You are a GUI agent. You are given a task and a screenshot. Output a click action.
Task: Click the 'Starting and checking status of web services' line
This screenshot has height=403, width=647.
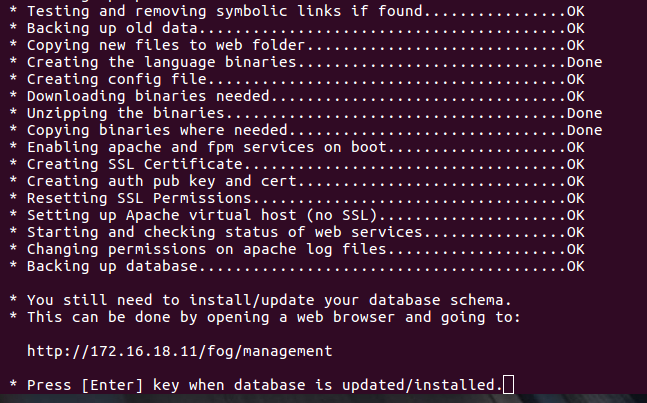[x=297, y=232]
